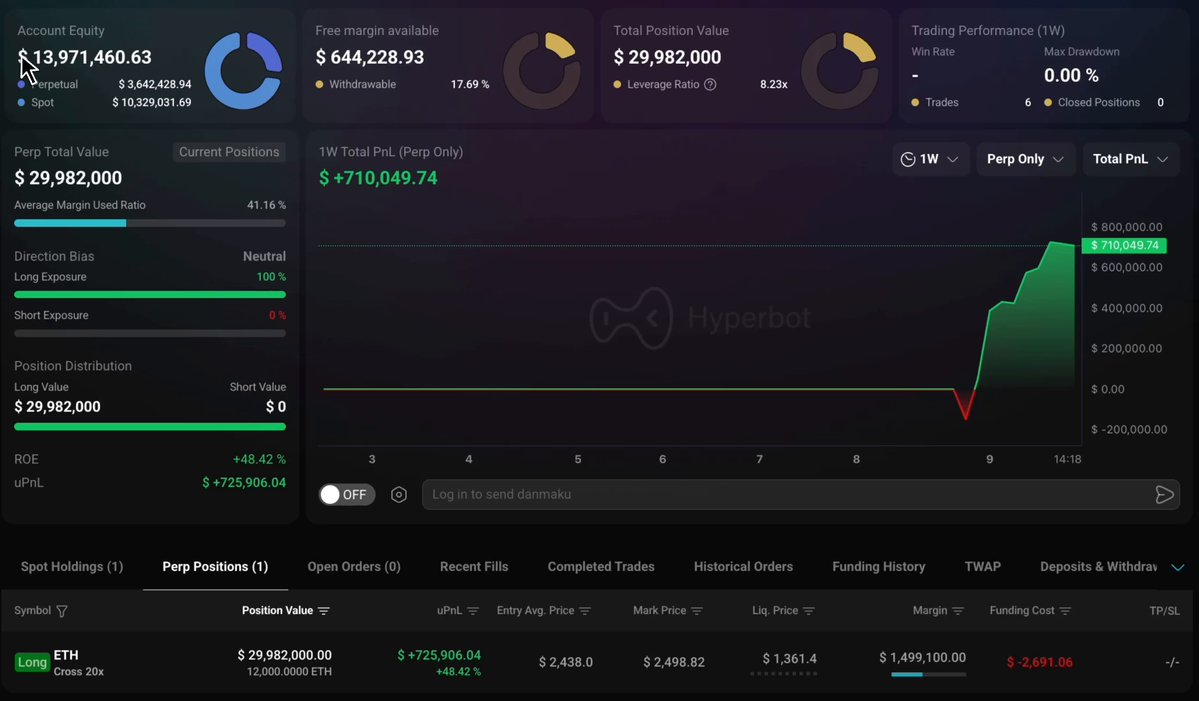Click the Leverage Ratio help question-mark icon
The width and height of the screenshot is (1199, 701).
(x=710, y=84)
